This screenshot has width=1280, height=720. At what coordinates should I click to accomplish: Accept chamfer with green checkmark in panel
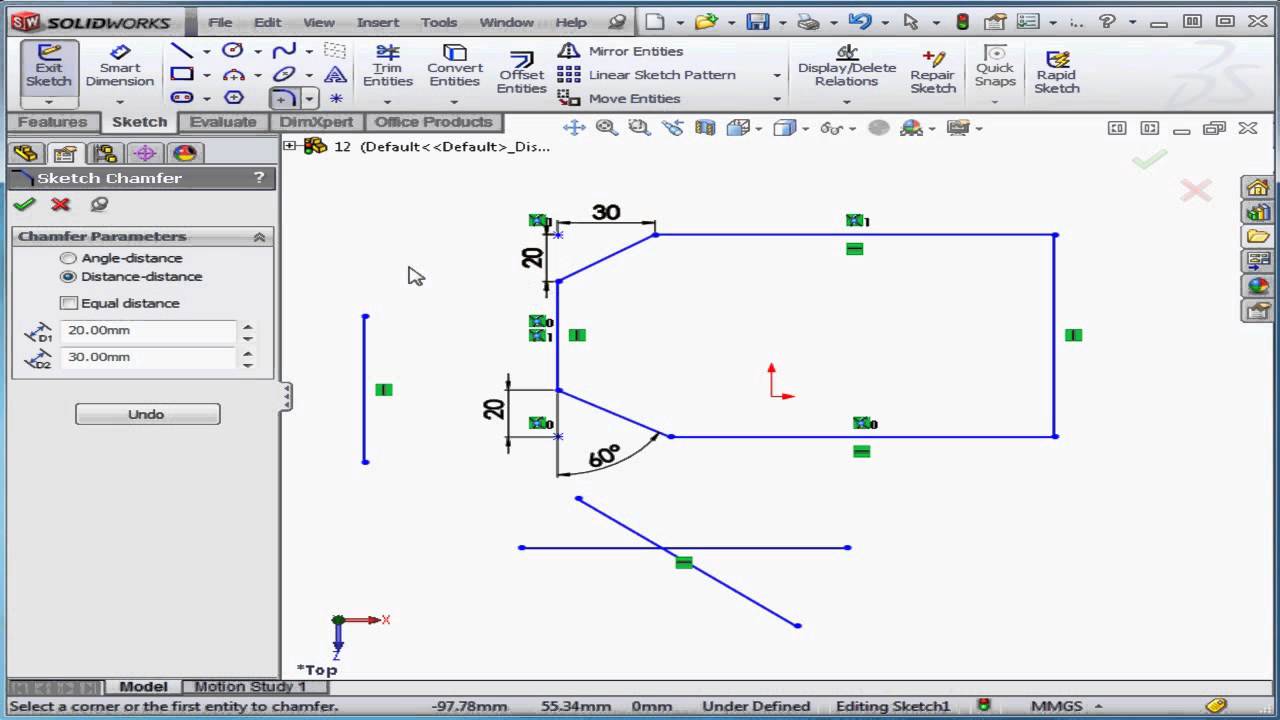click(25, 204)
